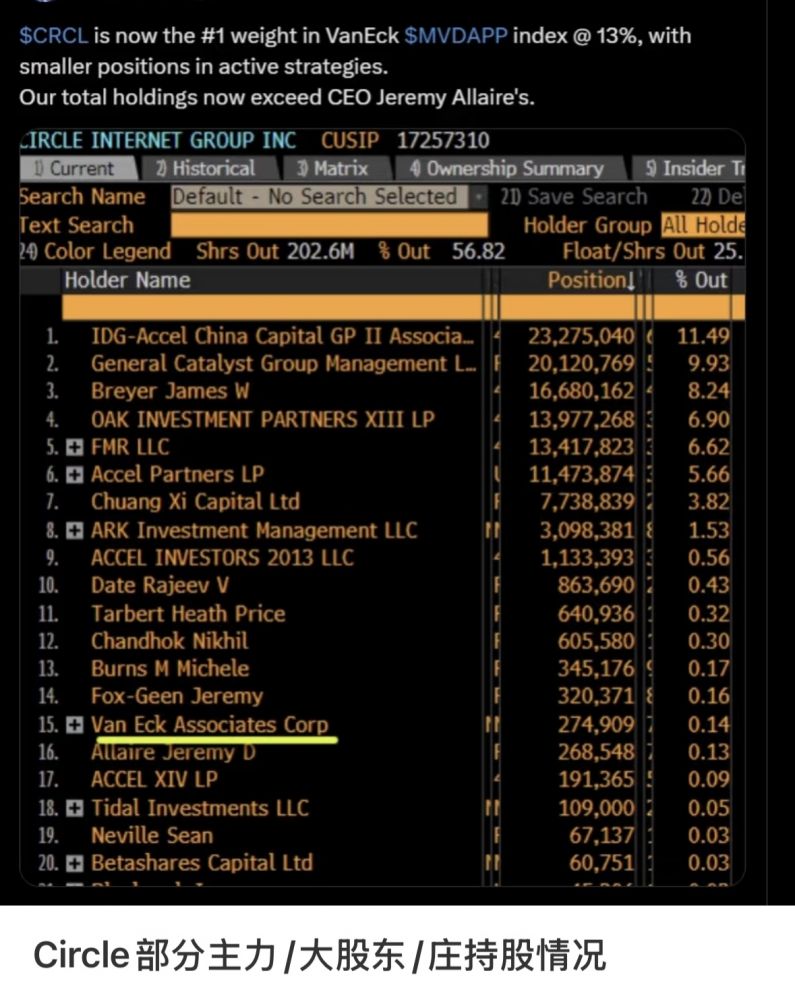Click the 9.93 percent out value
The image size is (795, 1000).
tap(708, 364)
